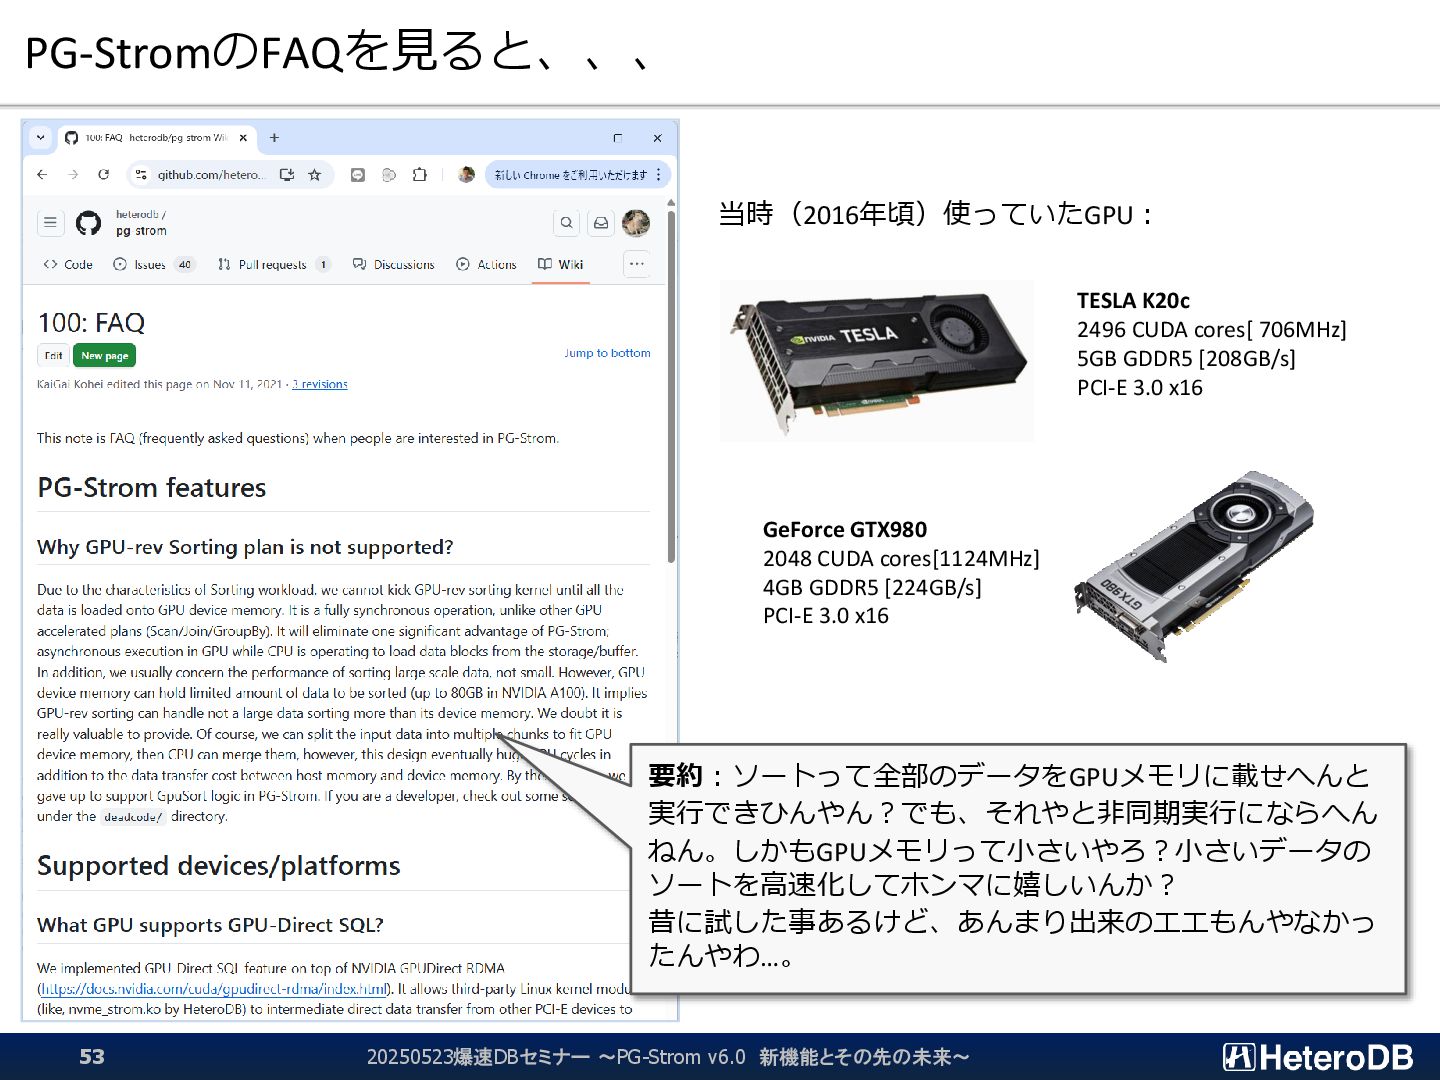Open the pg-strom repository link
This screenshot has width=1440, height=1080.
[x=141, y=231]
